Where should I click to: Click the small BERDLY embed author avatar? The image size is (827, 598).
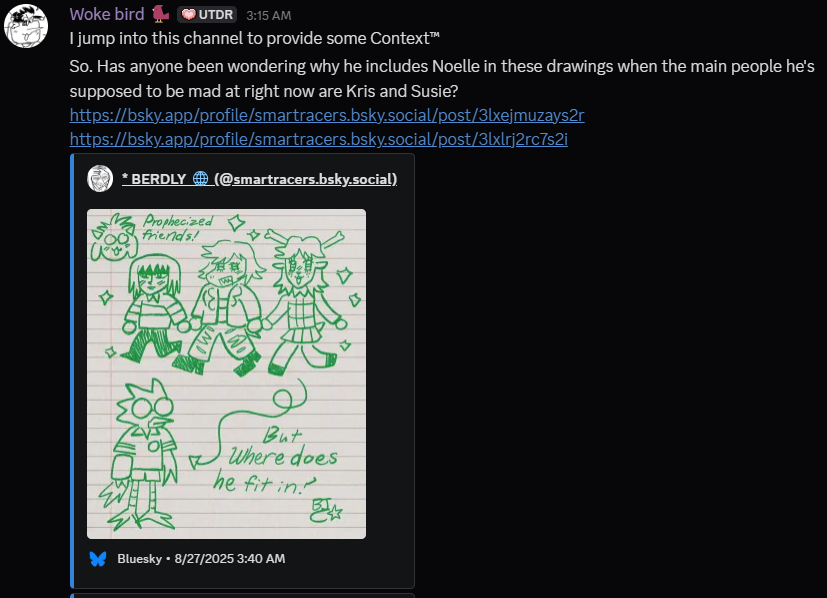pyautogui.click(x=100, y=179)
